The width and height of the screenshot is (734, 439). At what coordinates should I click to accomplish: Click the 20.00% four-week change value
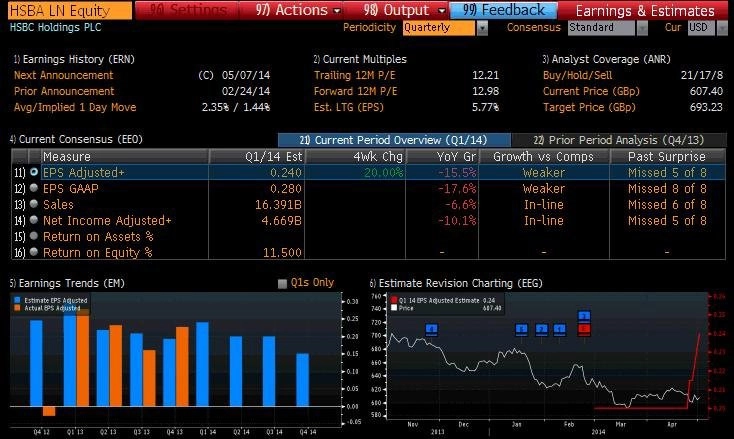click(383, 173)
